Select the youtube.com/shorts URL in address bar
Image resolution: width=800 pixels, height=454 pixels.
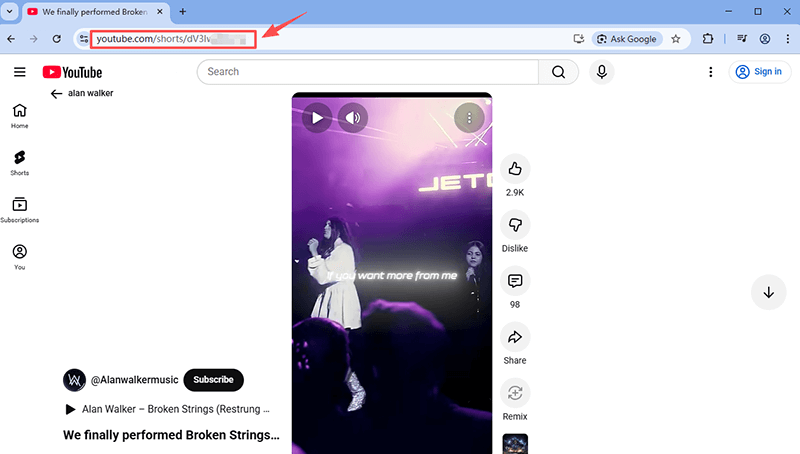173,39
